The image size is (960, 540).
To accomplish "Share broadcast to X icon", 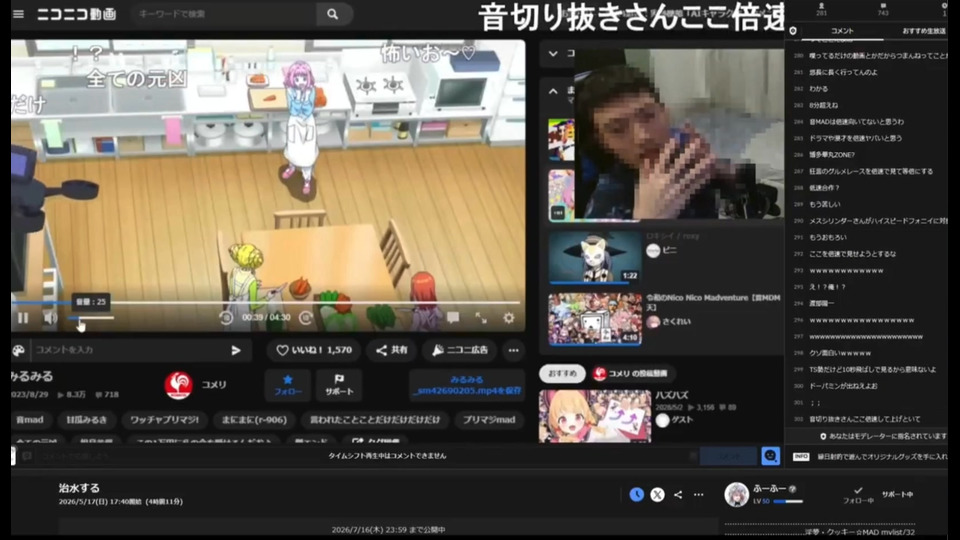I will click(x=657, y=495).
